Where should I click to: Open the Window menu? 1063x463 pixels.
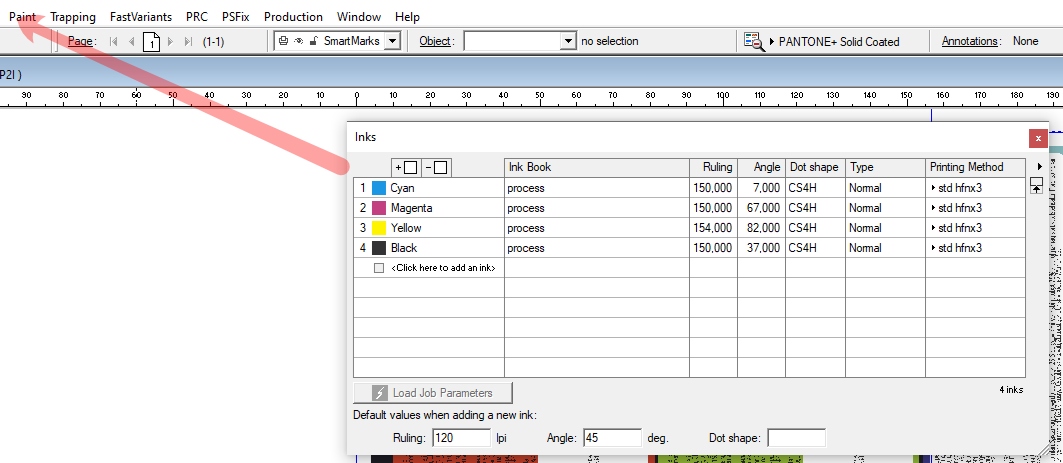(x=359, y=16)
